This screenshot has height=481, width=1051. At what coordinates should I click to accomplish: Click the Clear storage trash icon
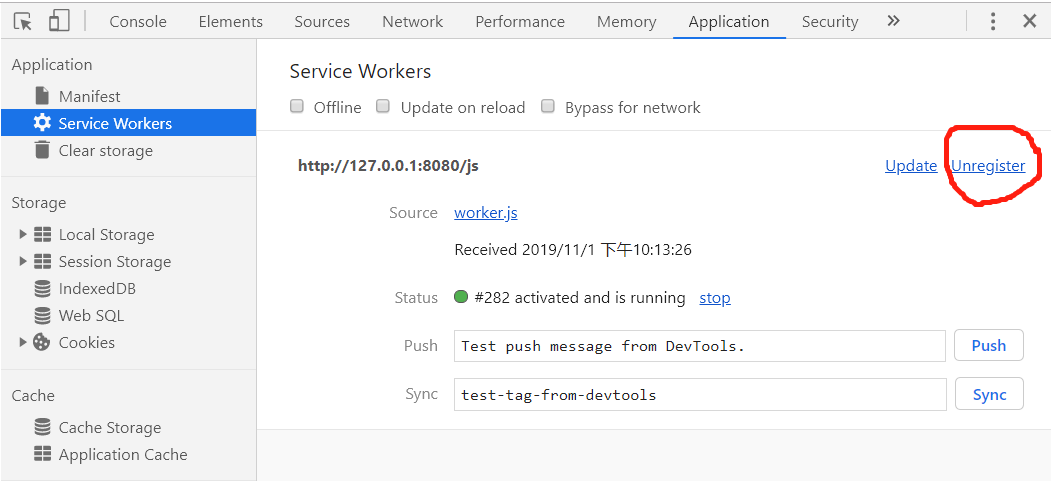tap(42, 150)
